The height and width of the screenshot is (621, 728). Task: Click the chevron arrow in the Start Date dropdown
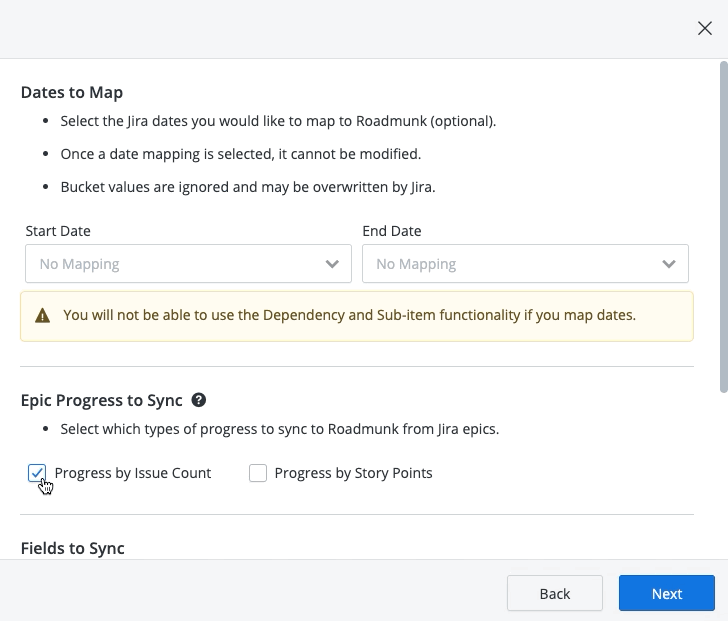[332, 264]
